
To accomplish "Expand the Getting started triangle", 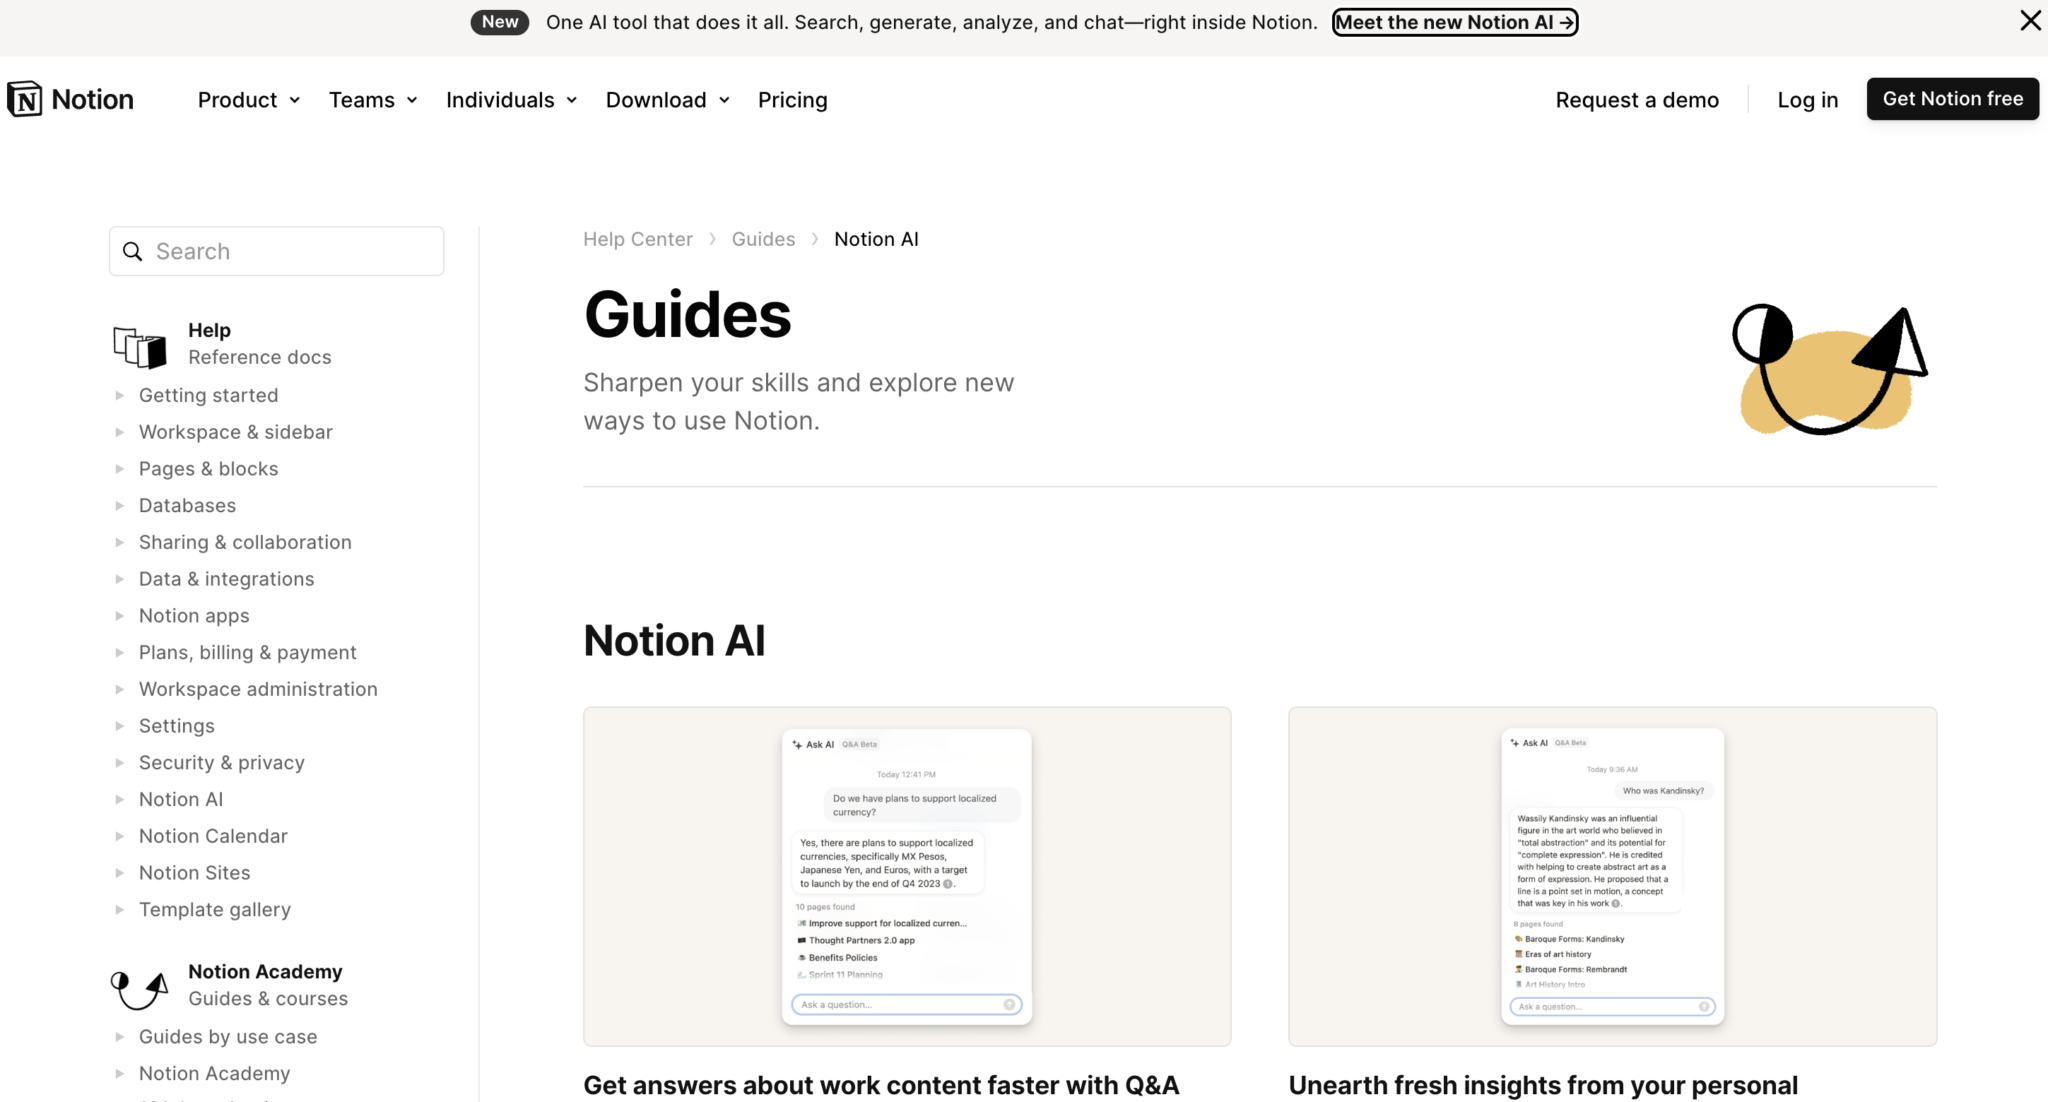I will tap(119, 395).
